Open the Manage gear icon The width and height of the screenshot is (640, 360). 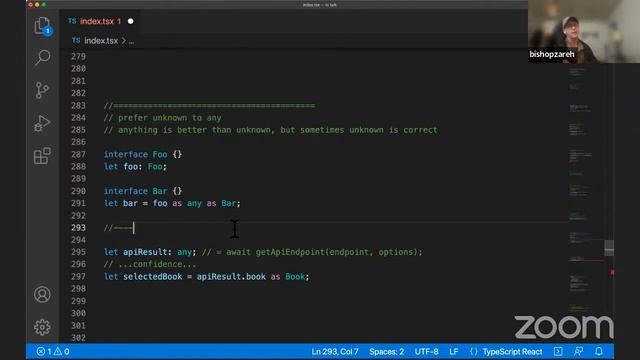42,327
